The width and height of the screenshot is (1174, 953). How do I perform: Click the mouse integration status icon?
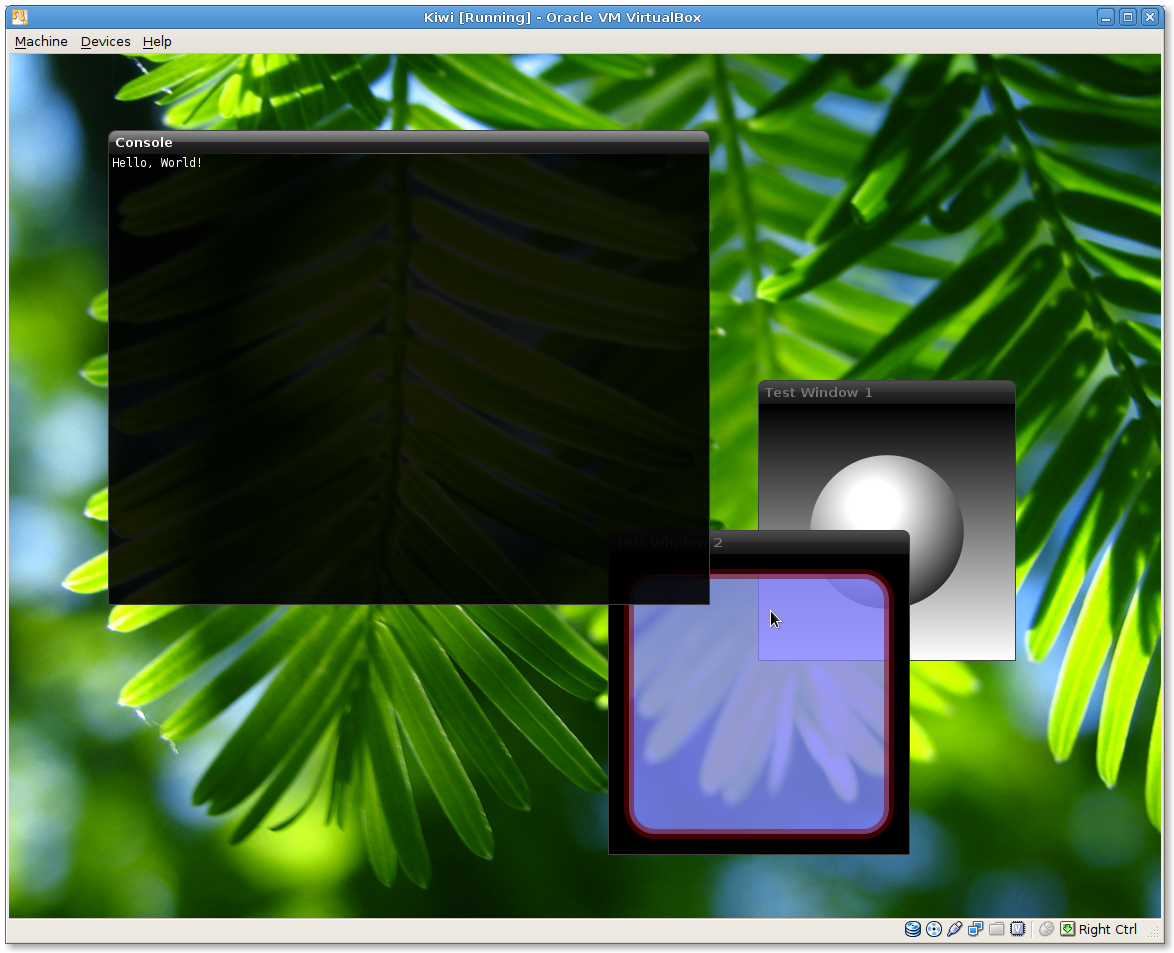pos(1047,929)
